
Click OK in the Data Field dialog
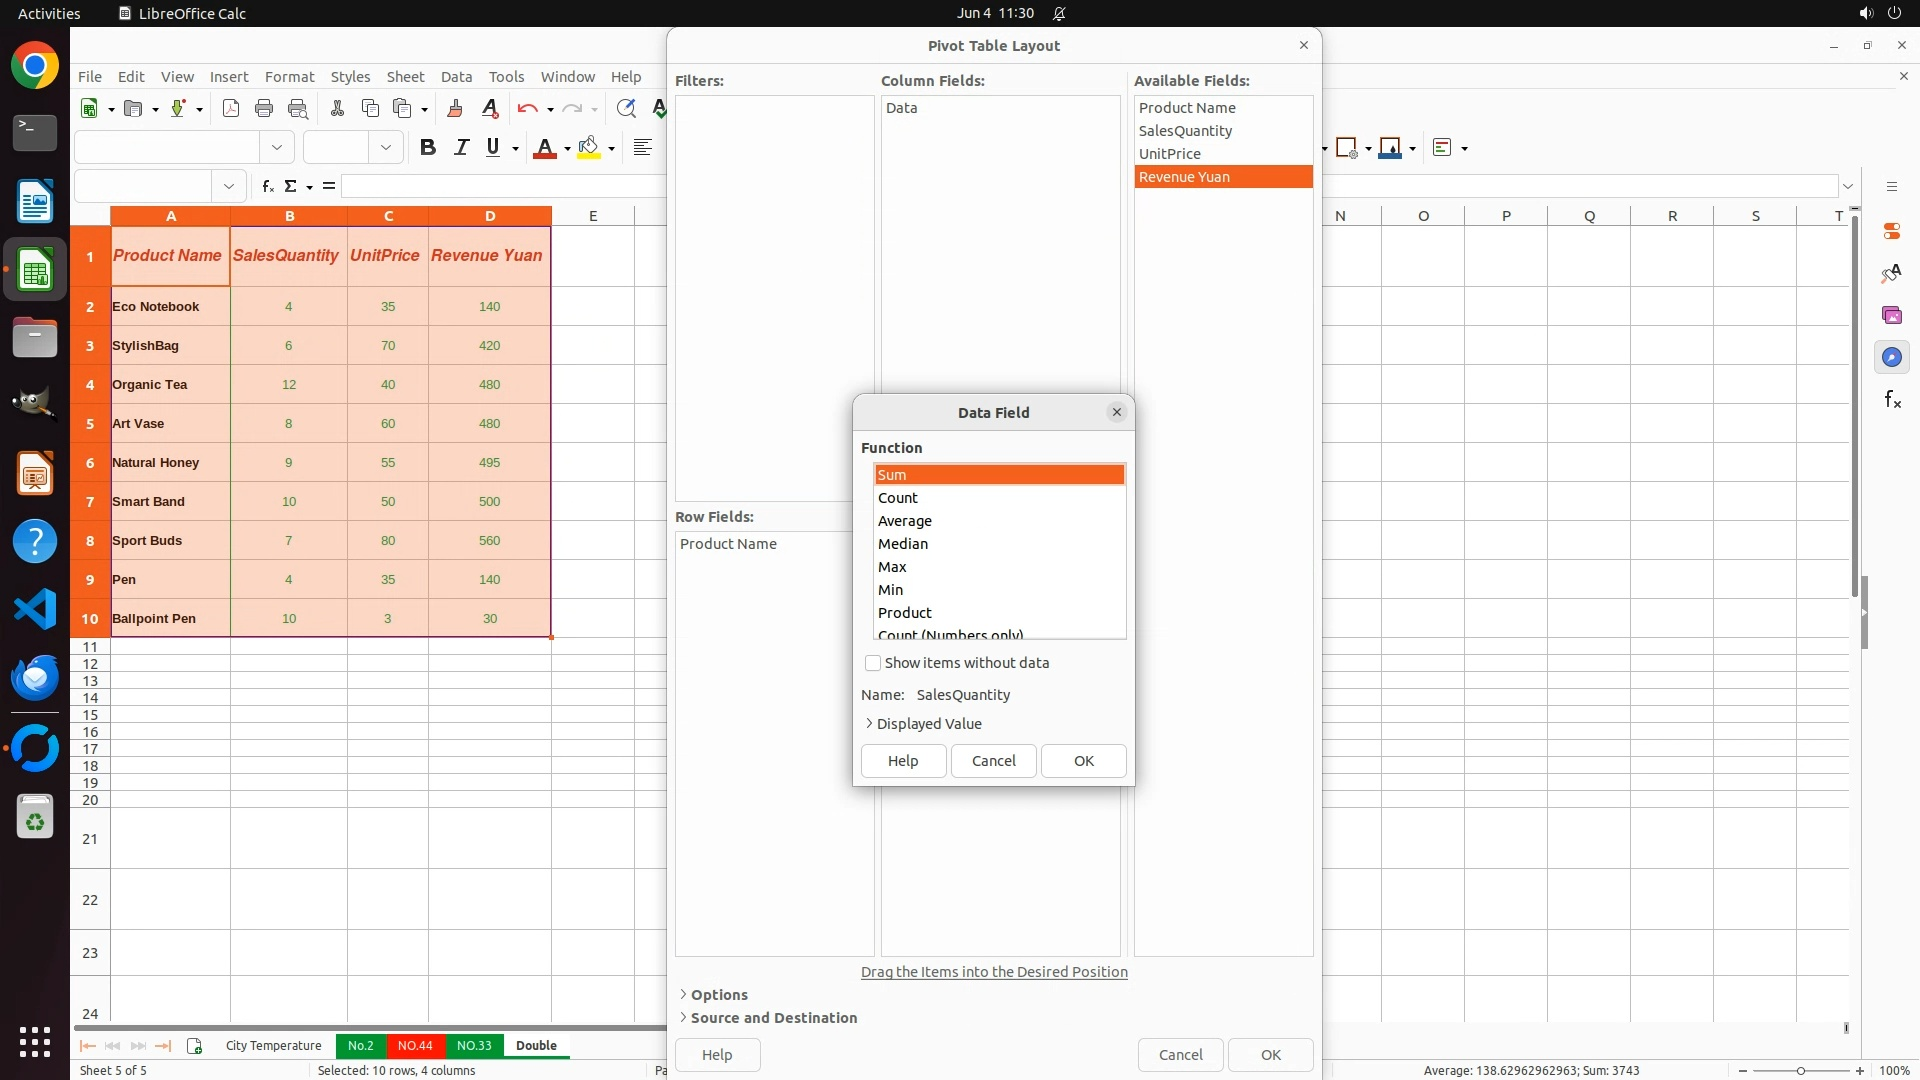point(1083,761)
